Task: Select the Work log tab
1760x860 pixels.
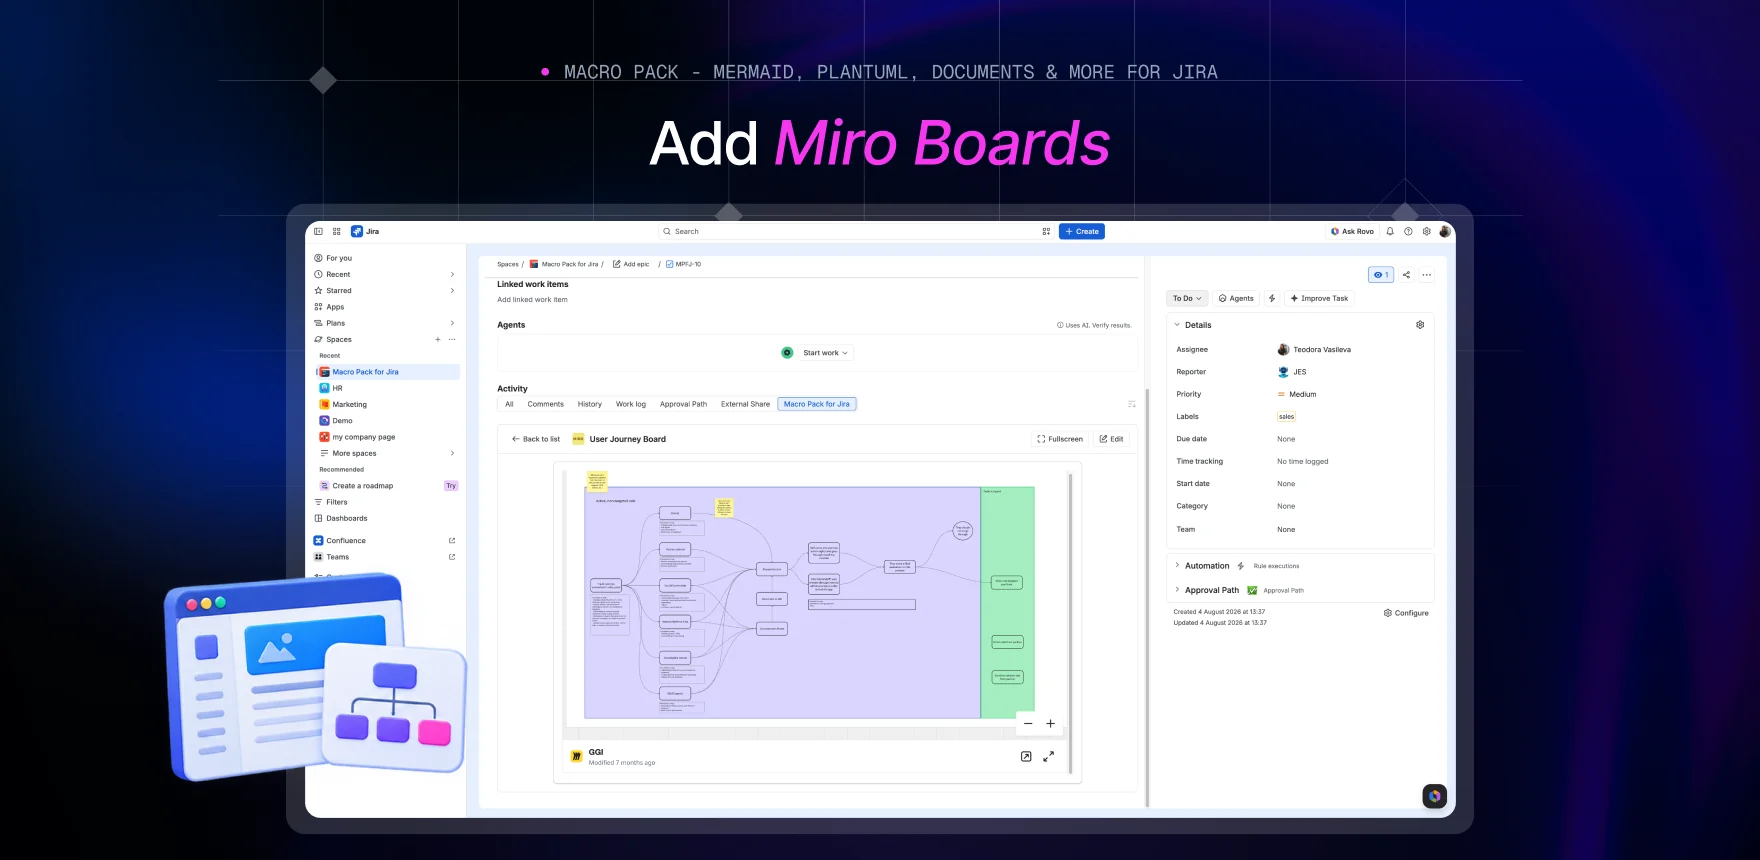Action: (631, 404)
